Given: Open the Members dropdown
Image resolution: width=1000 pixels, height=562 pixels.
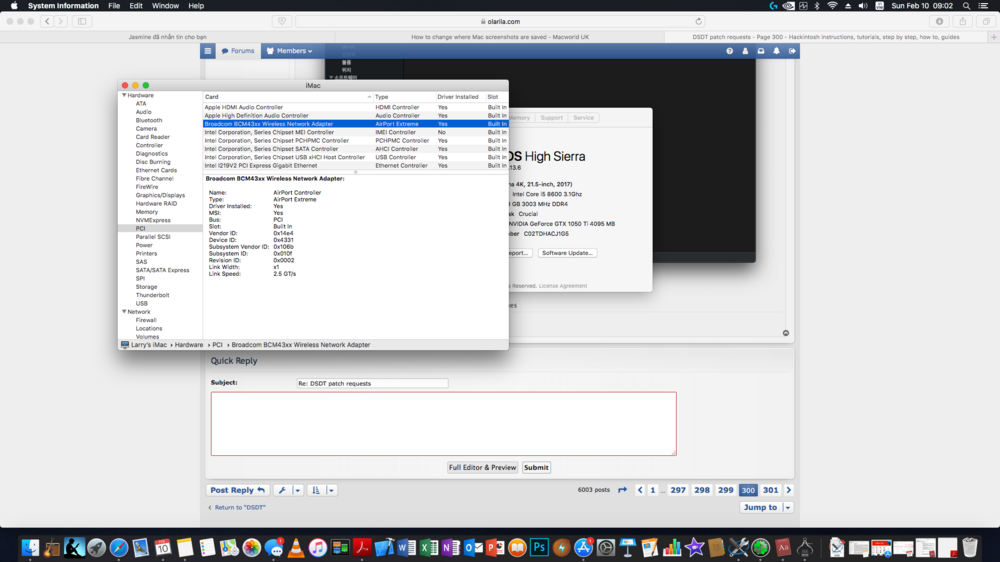Looking at the screenshot, I should (294, 51).
